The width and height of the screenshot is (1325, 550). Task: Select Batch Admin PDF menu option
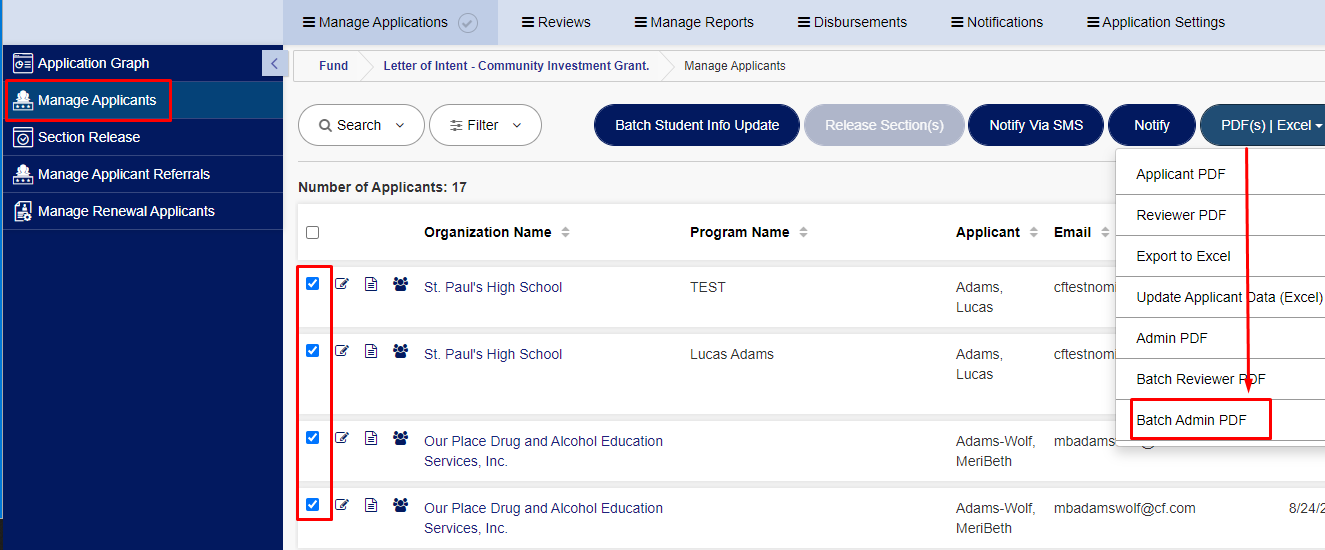pos(1192,420)
